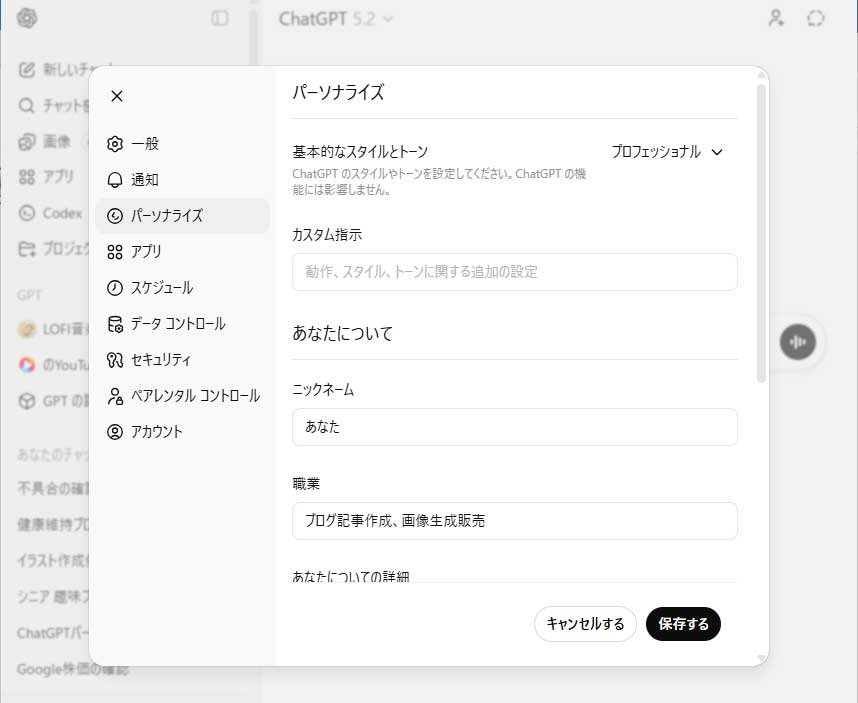Click the ニックネーム field containing あなた
The width and height of the screenshot is (858, 703).
(514, 427)
